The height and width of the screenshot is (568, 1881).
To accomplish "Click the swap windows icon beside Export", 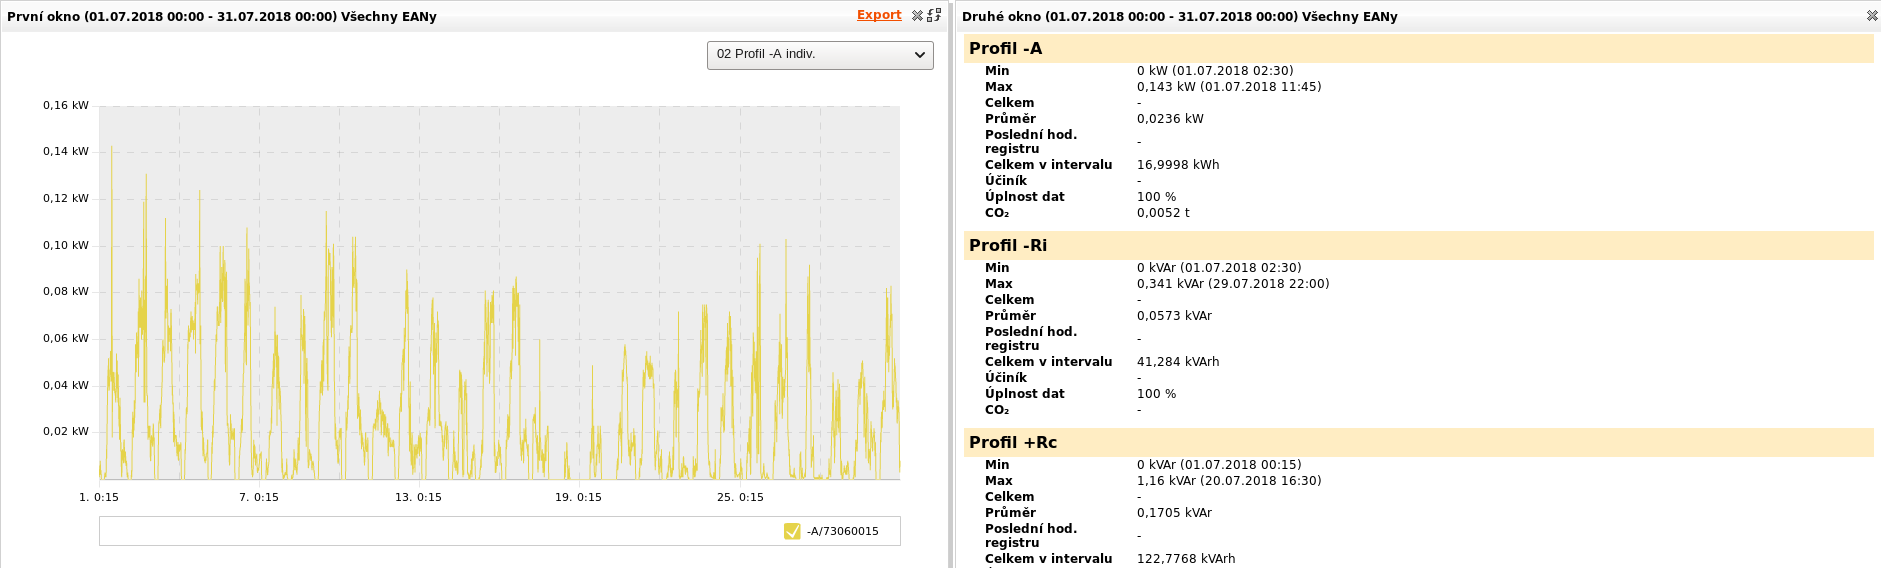I will 934,15.
